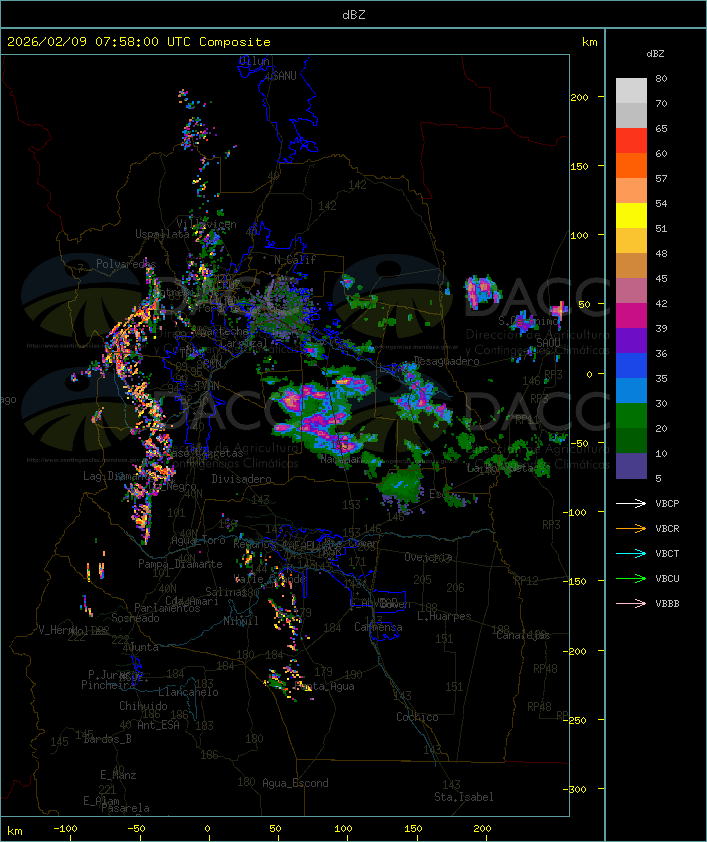This screenshot has width=707, height=842.
Task: Click the VBCU legend label
Action: tap(667, 578)
